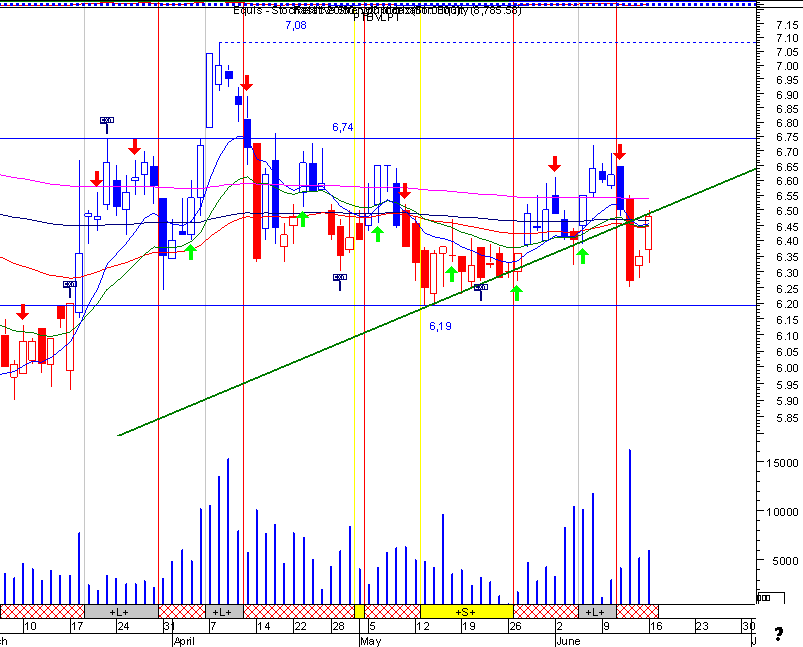This screenshot has width=803, height=647.
Task: Click the 5000 volume axis value
Action: pos(785,561)
